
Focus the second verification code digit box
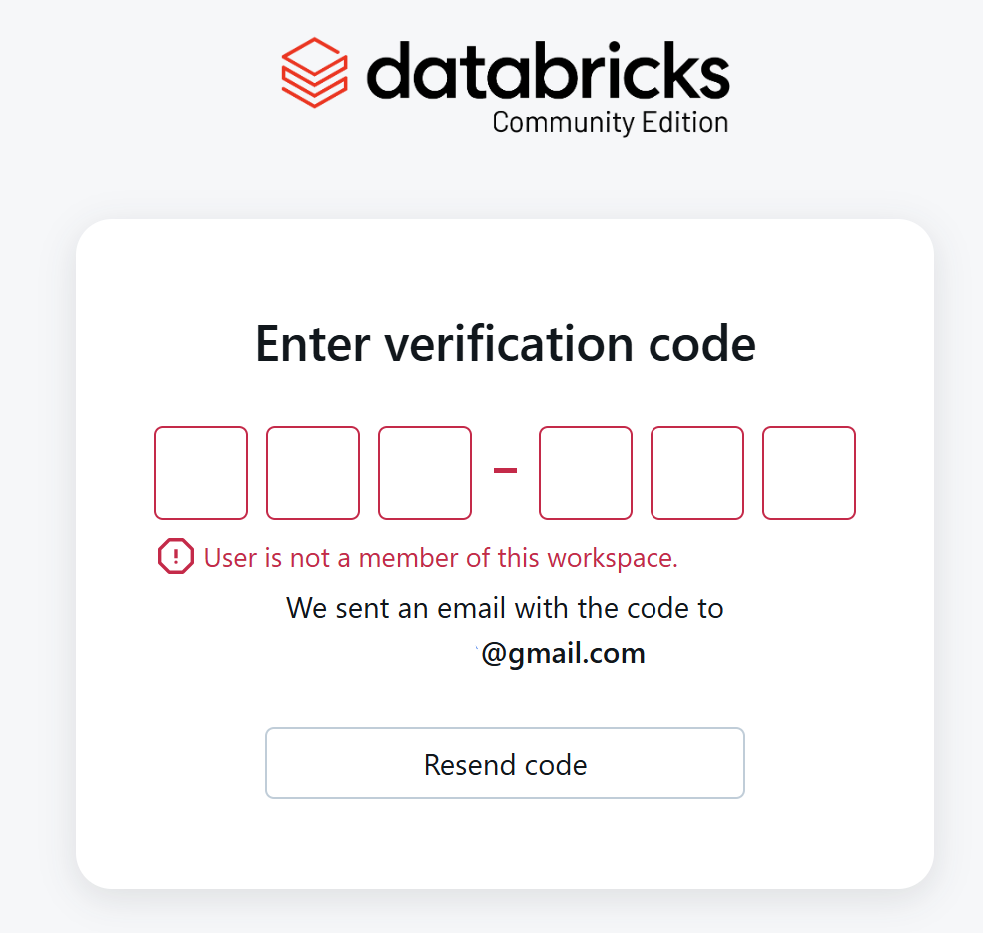click(313, 473)
